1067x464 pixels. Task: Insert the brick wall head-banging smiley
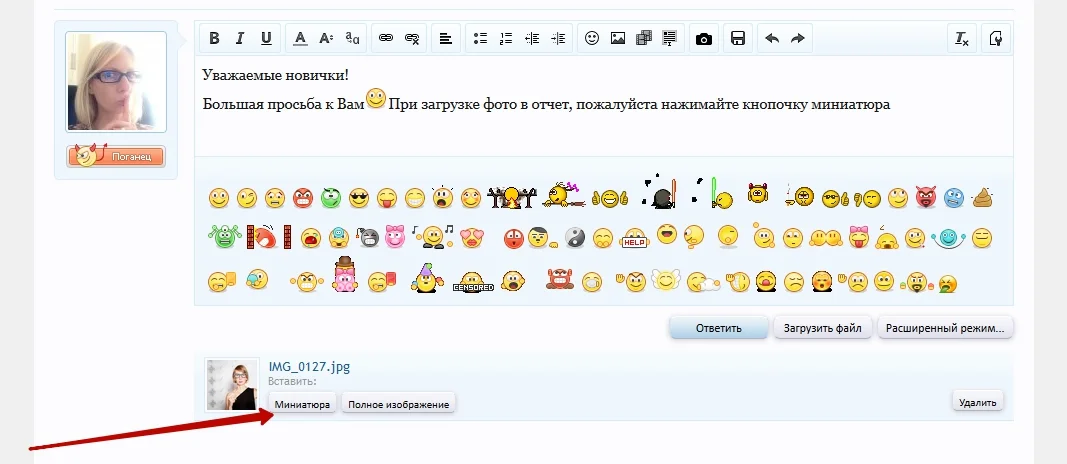click(269, 237)
